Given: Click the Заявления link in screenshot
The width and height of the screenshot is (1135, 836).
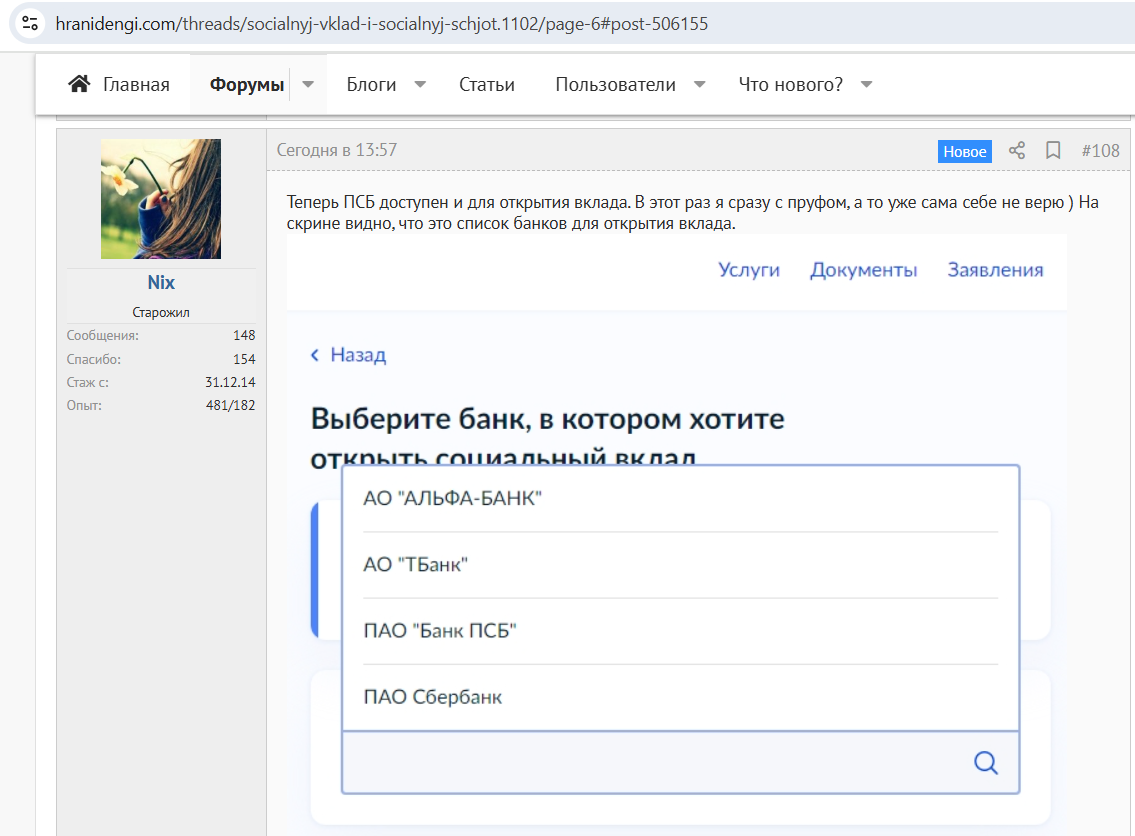Looking at the screenshot, I should 995,270.
